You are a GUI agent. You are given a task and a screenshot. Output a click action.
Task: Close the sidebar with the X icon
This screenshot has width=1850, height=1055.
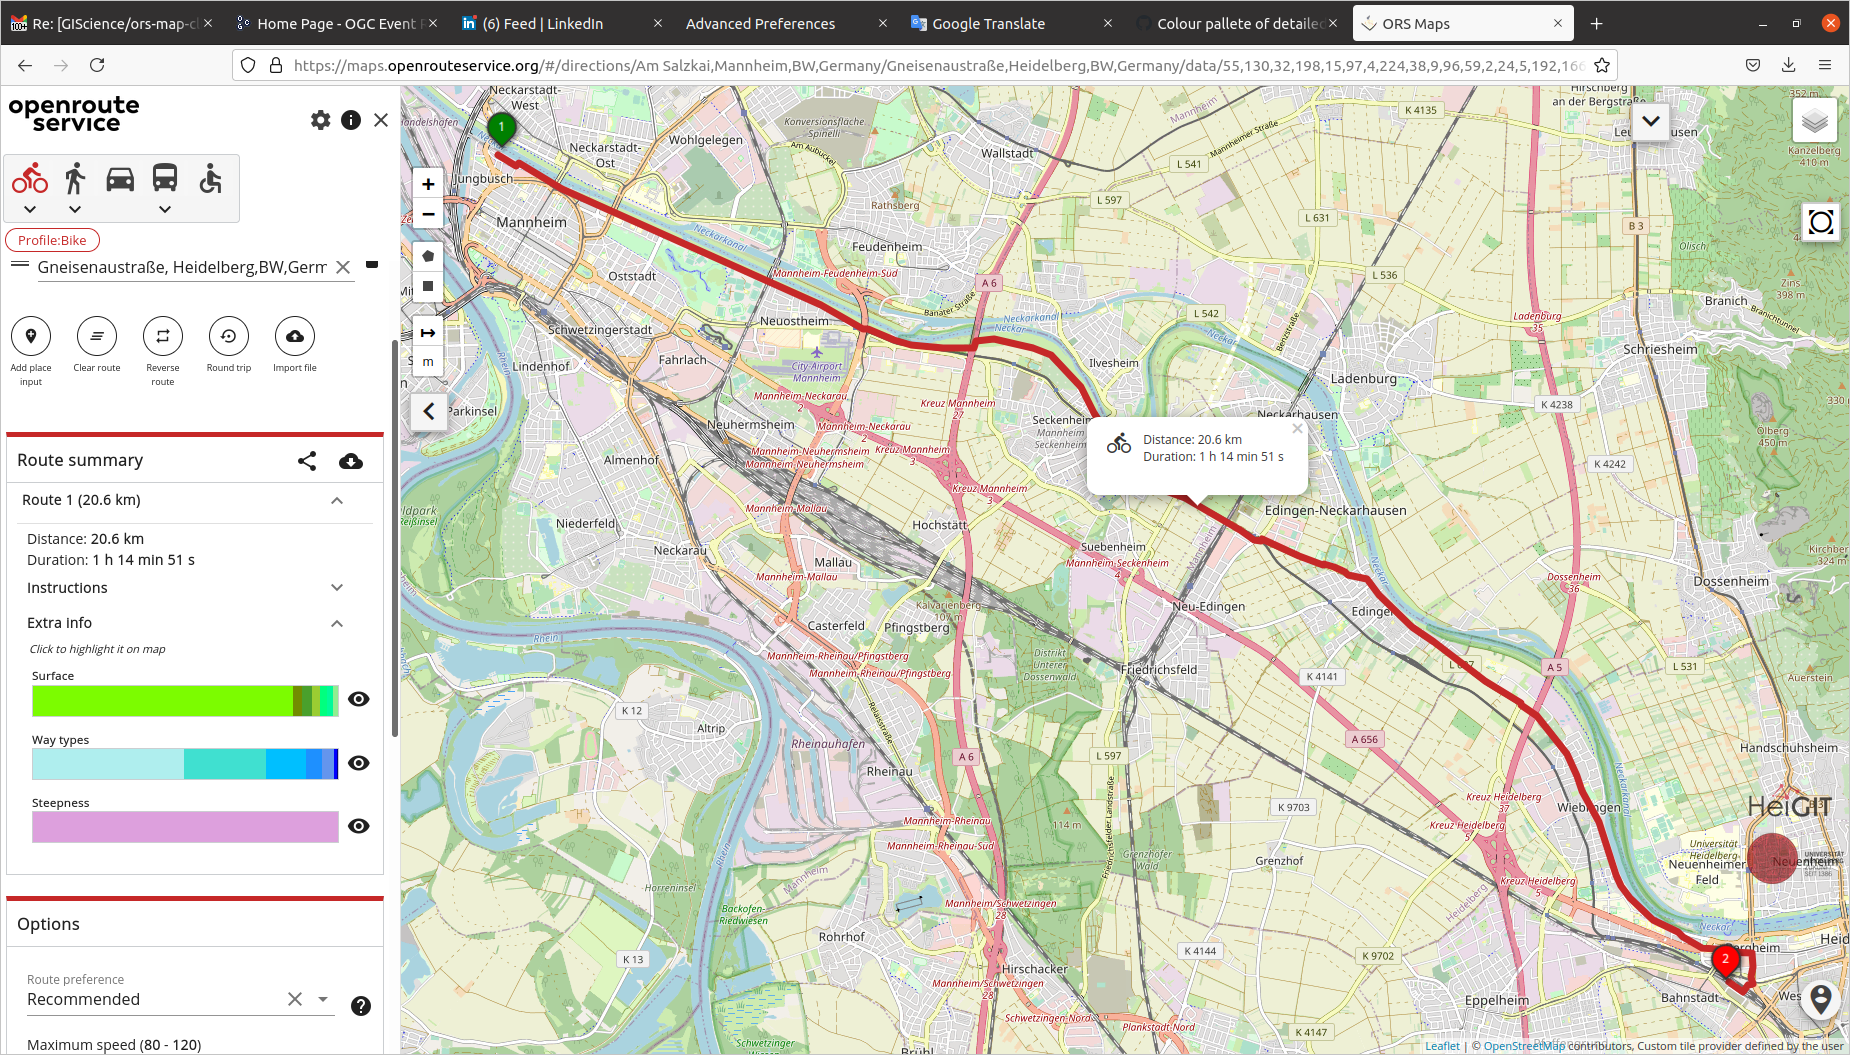tap(381, 120)
